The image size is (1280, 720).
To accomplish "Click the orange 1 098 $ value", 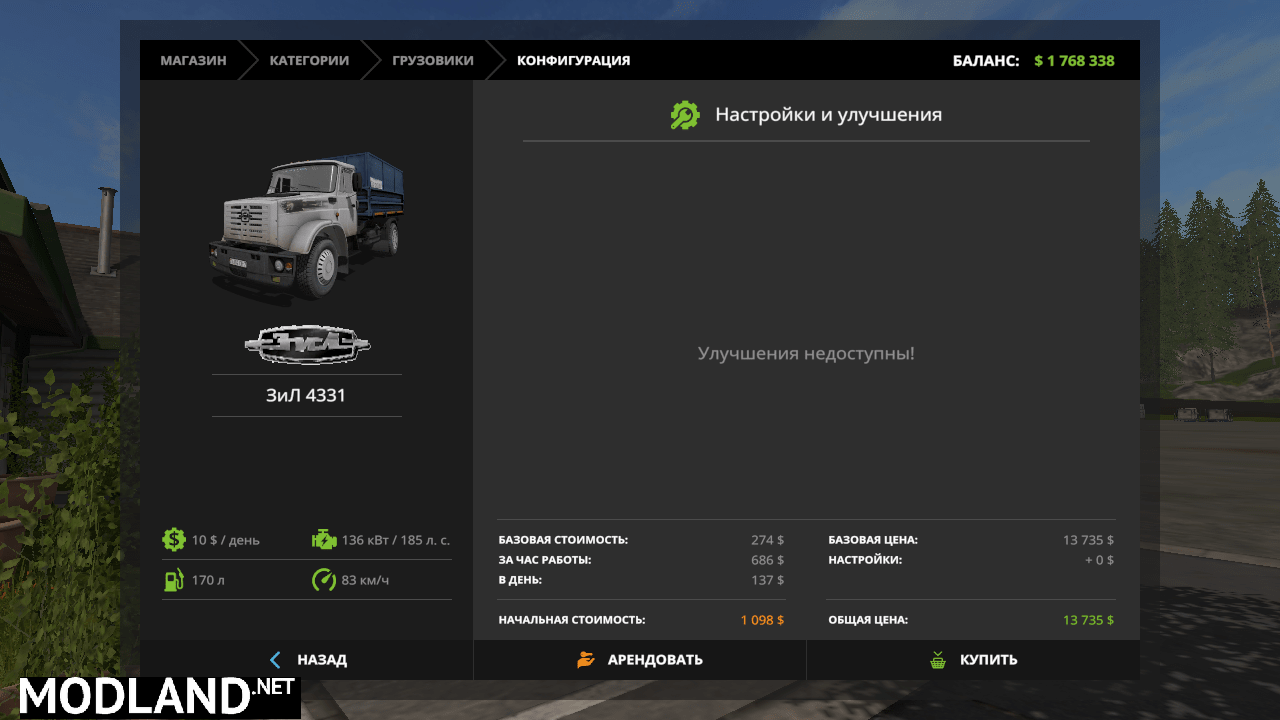I will 762,620.
